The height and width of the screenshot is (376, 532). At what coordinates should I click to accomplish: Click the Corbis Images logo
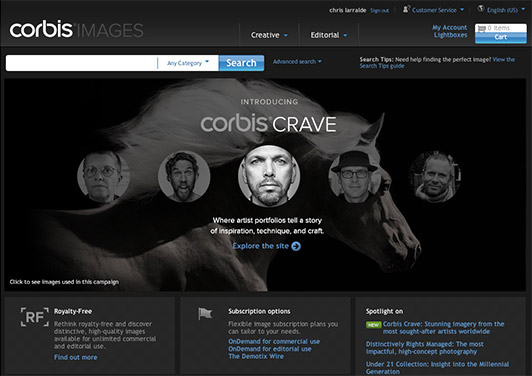pyautogui.click(x=76, y=30)
